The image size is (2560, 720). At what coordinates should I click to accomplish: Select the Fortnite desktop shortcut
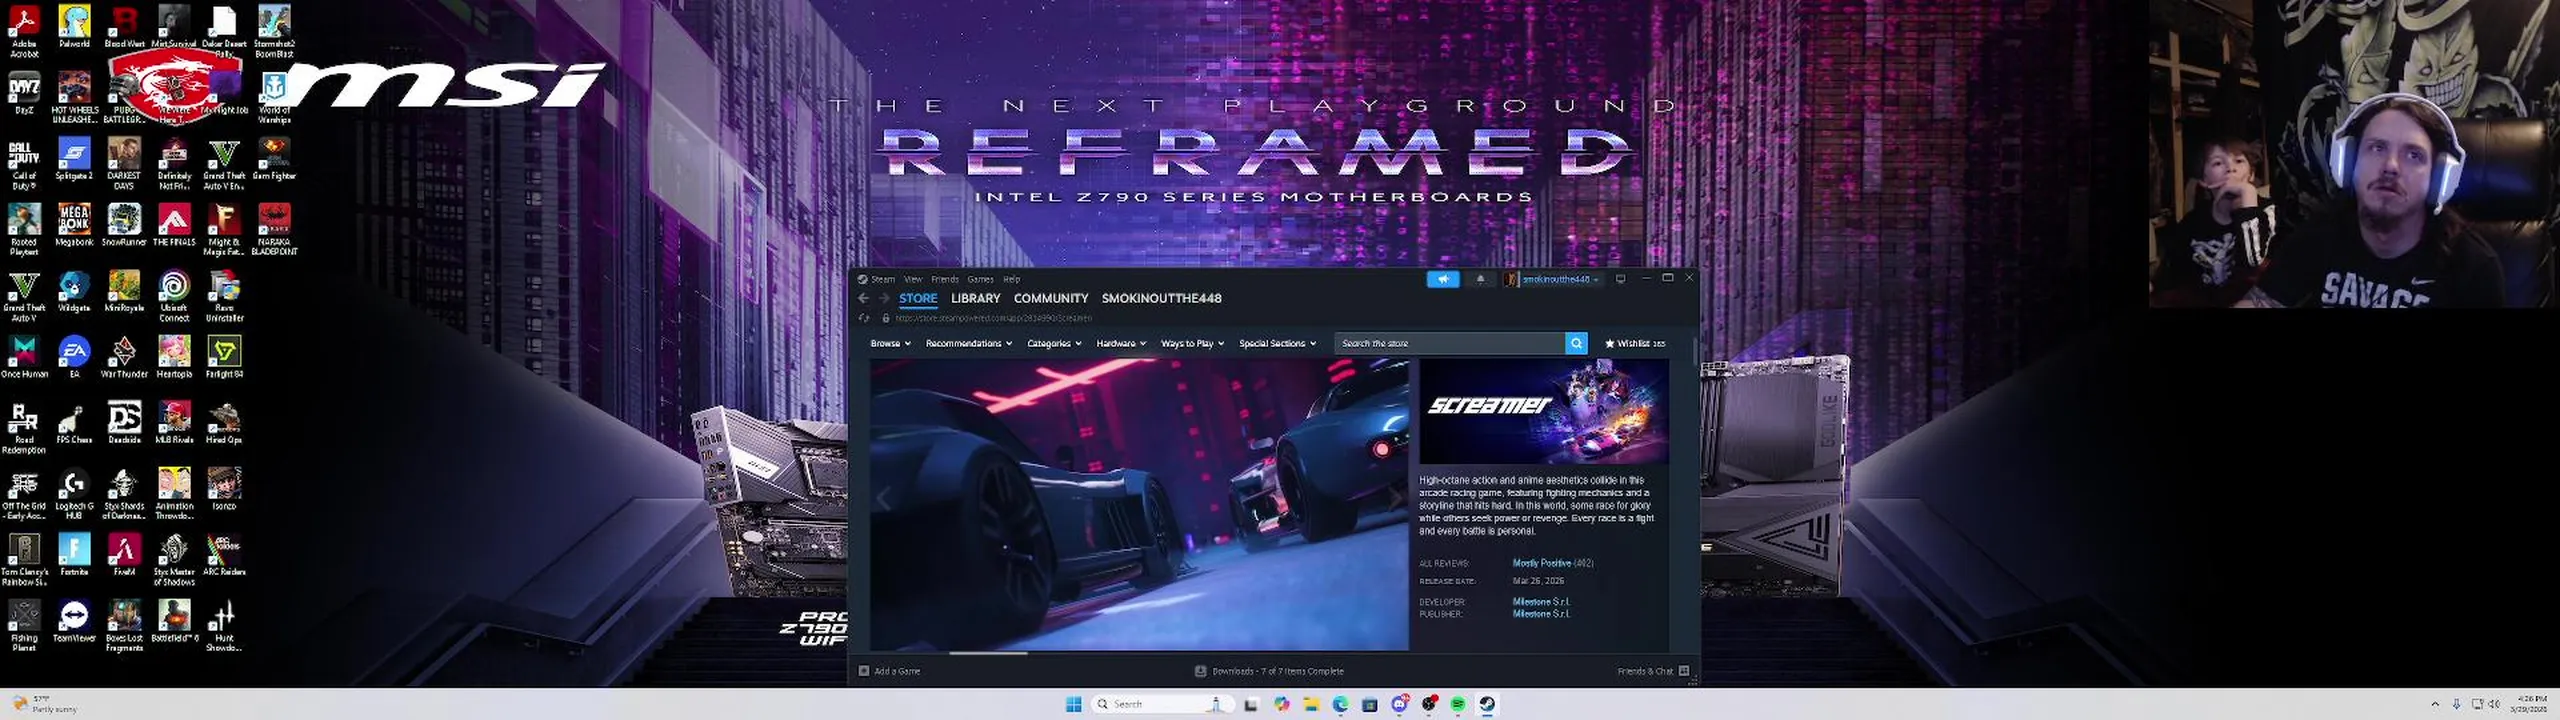click(74, 554)
